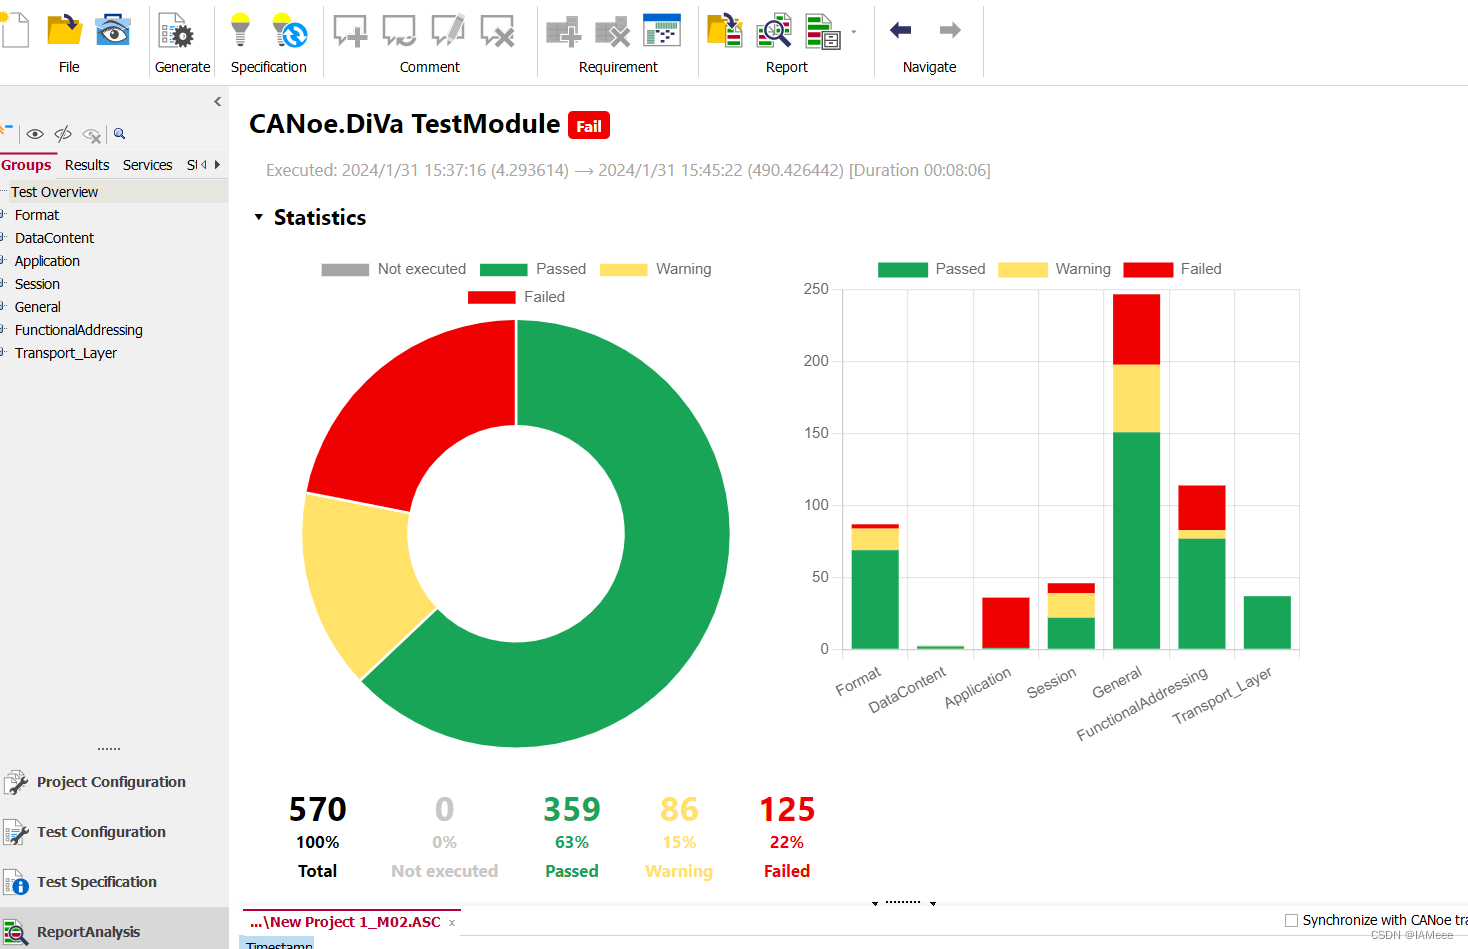Toggle Warning in donut chart legend
Viewport: 1468px width, 949px height.
click(x=656, y=269)
